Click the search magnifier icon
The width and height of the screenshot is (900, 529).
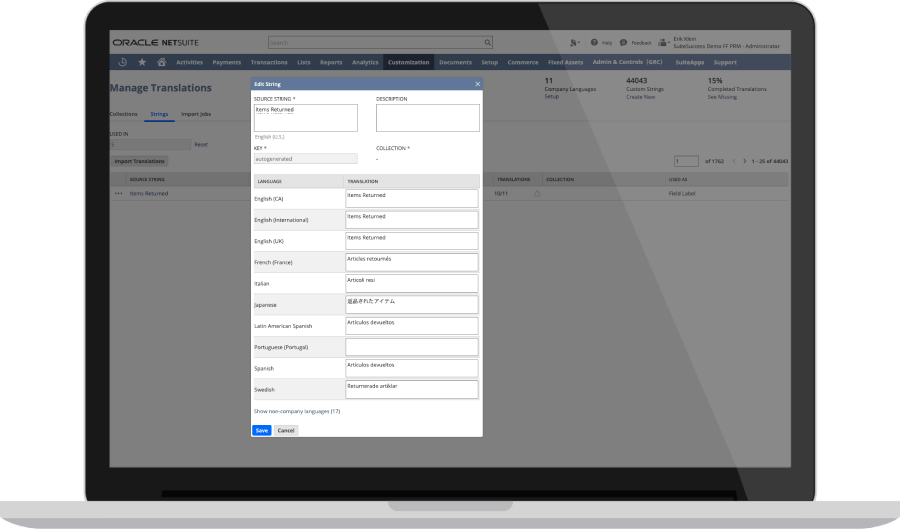(488, 43)
